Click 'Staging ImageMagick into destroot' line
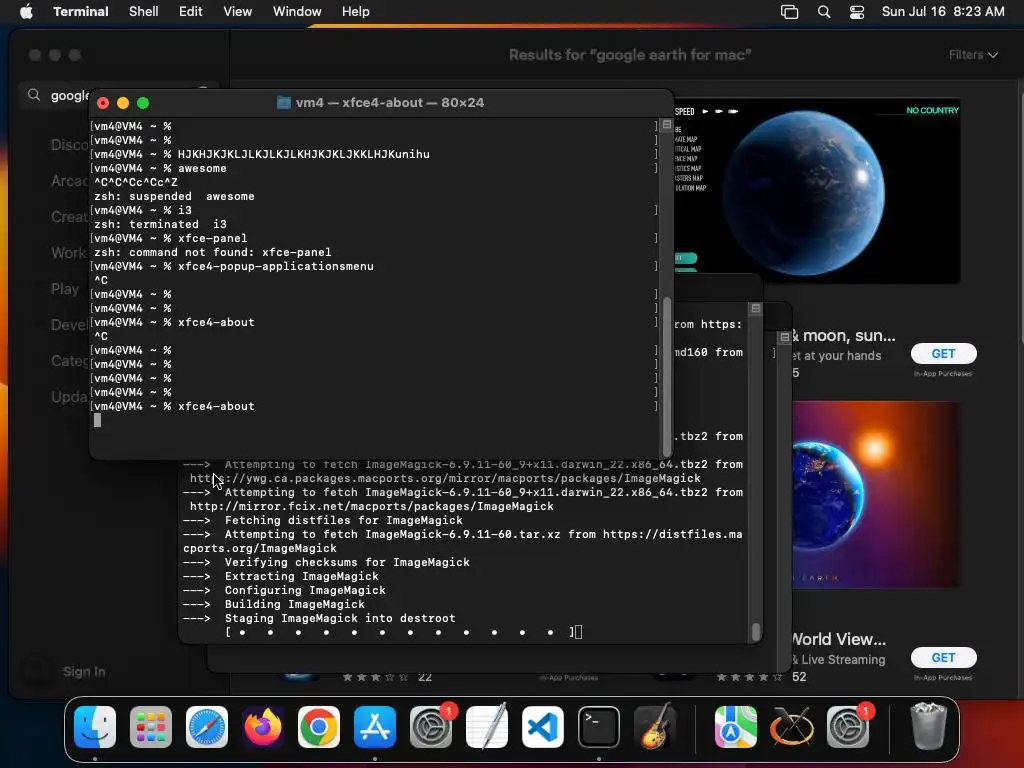The width and height of the screenshot is (1024, 768). tap(319, 618)
